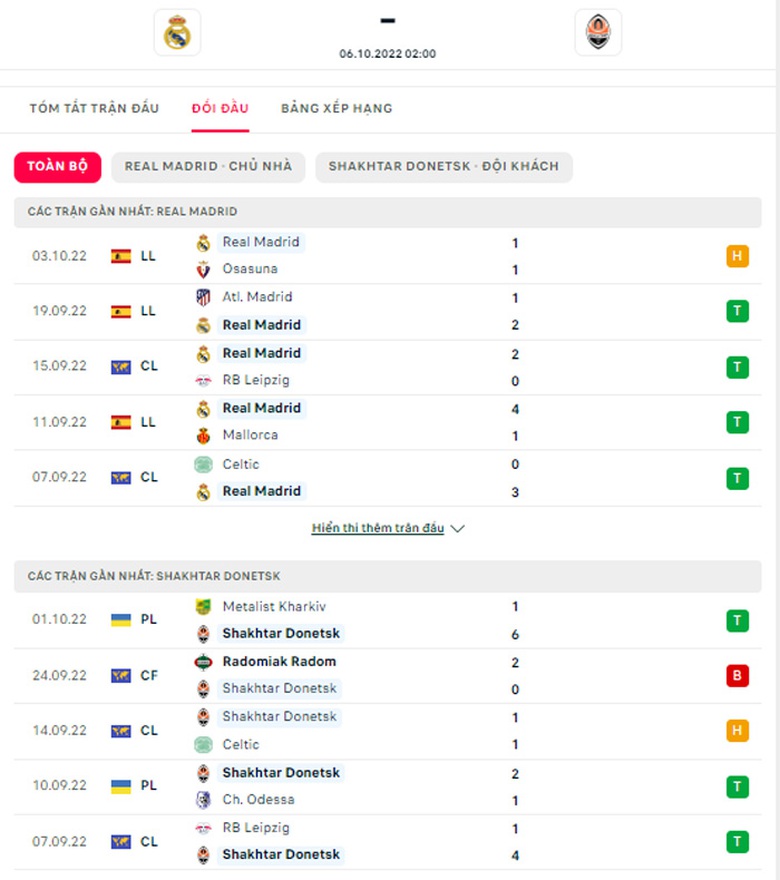Open the Tóm tắt trận đấu tab
The width and height of the screenshot is (780, 880).
(94, 108)
